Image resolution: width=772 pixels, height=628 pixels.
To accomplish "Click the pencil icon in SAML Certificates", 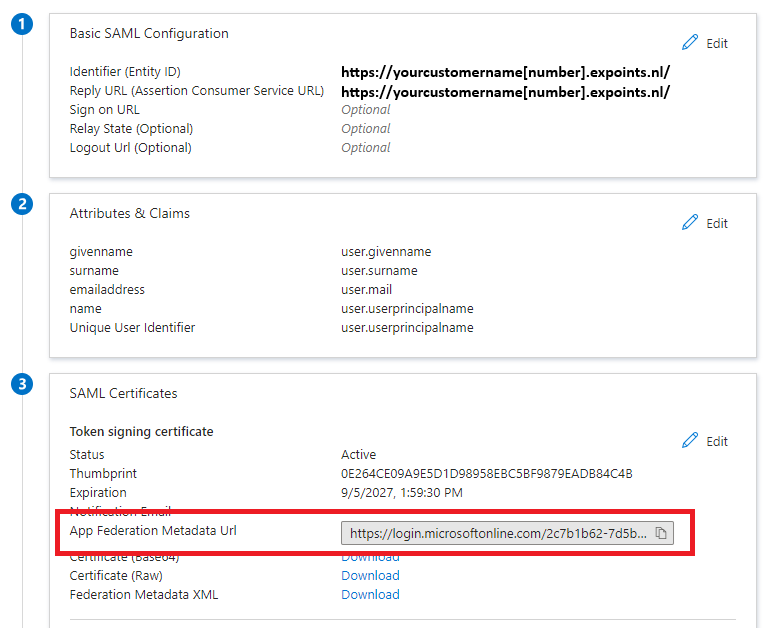I will pyautogui.click(x=690, y=440).
